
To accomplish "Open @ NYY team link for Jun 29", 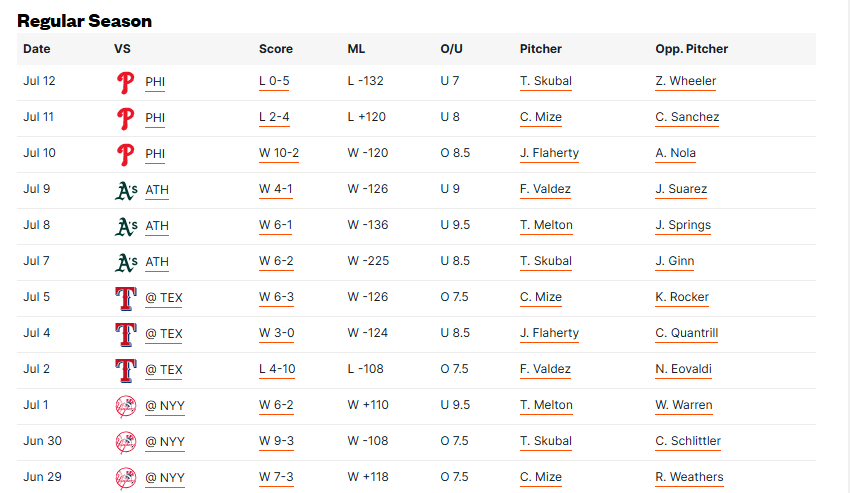I will point(165,478).
